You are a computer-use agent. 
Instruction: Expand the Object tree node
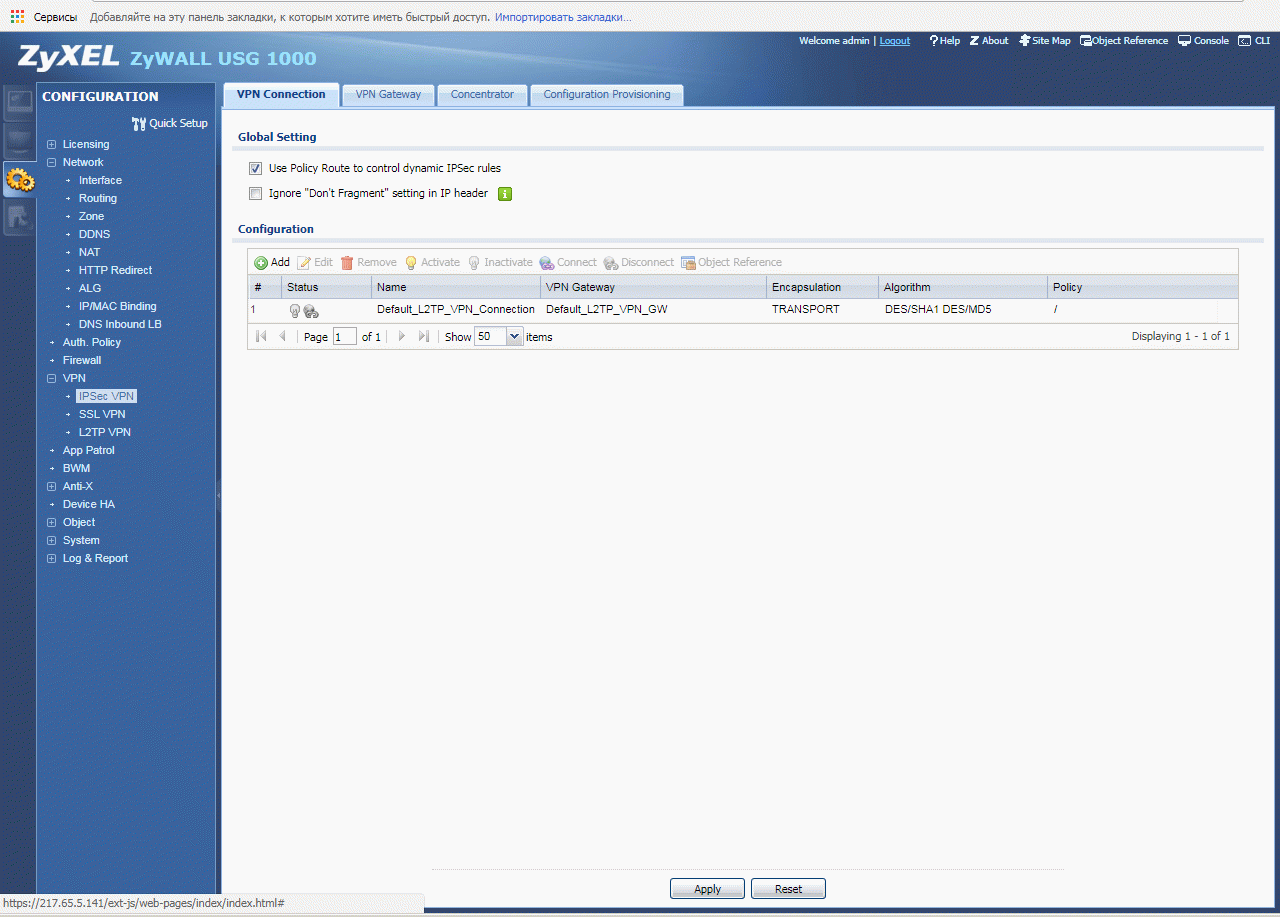point(51,522)
